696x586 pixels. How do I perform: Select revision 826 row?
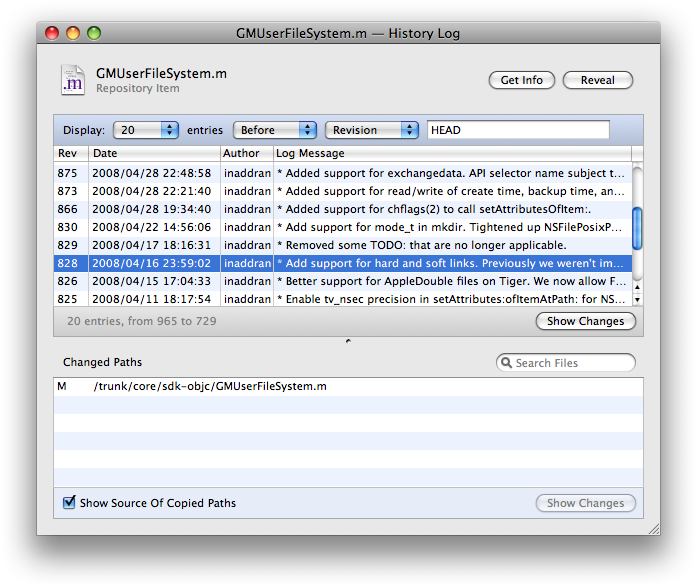click(x=343, y=281)
